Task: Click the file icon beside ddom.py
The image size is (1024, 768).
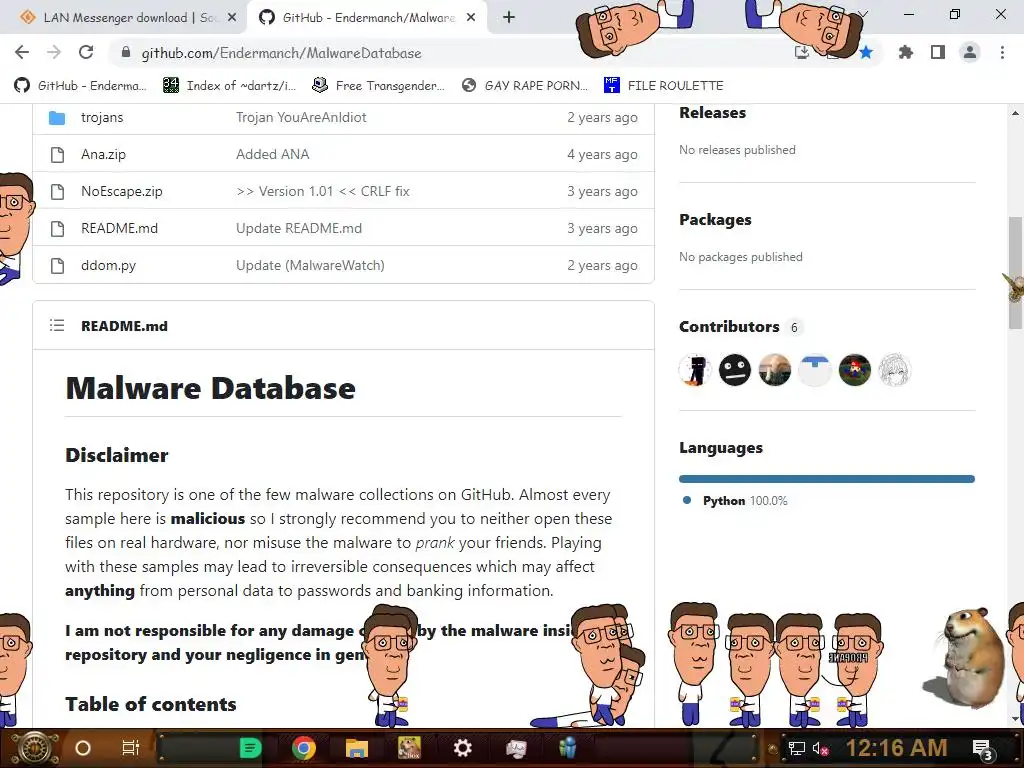Action: 57,266
